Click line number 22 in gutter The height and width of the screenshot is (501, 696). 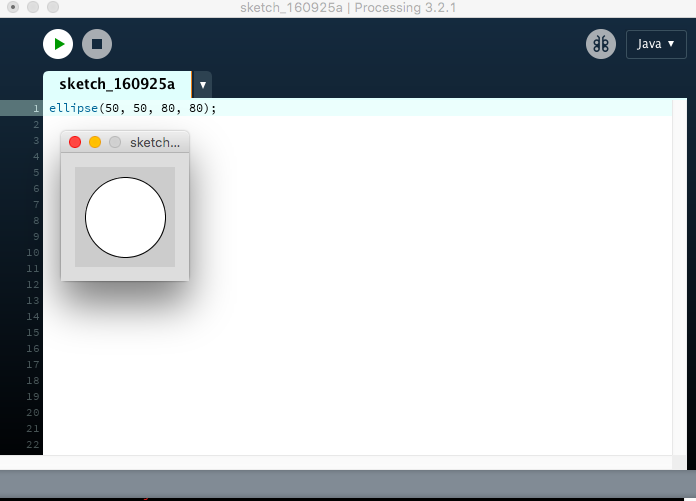33,445
